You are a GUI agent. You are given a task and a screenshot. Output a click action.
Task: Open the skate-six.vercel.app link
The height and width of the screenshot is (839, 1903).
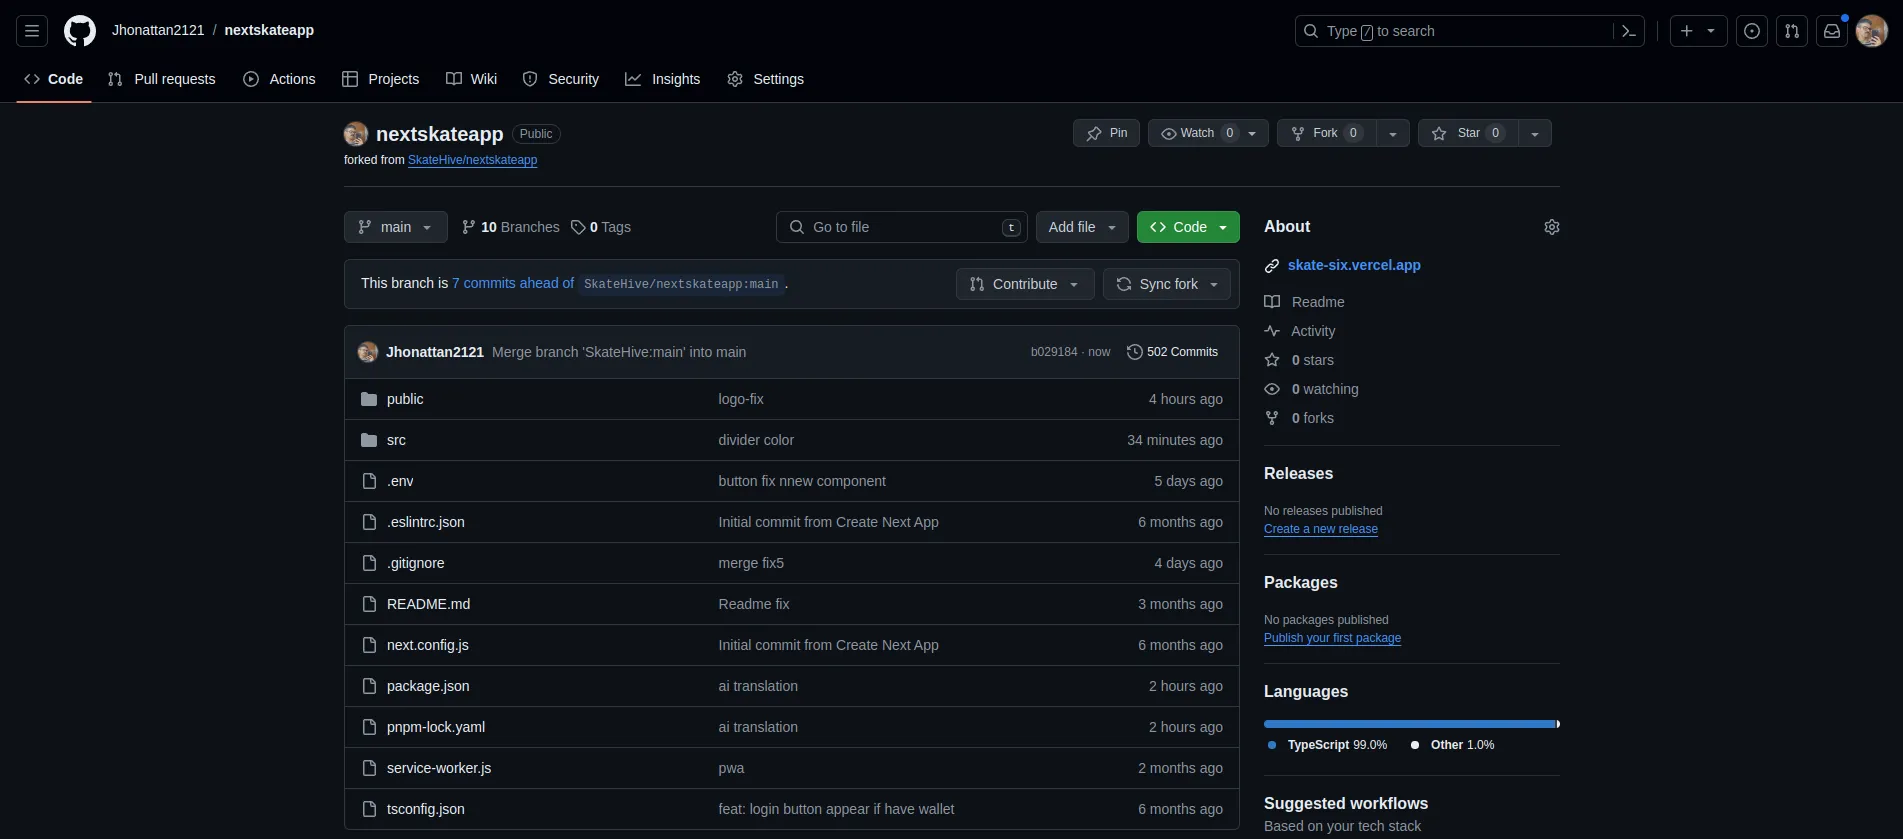click(1353, 265)
